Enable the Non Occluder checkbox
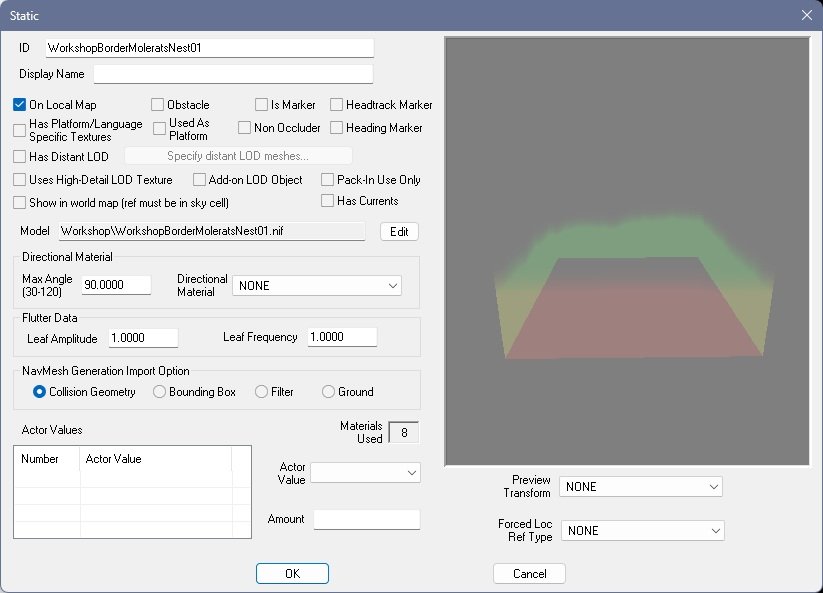 pos(244,128)
